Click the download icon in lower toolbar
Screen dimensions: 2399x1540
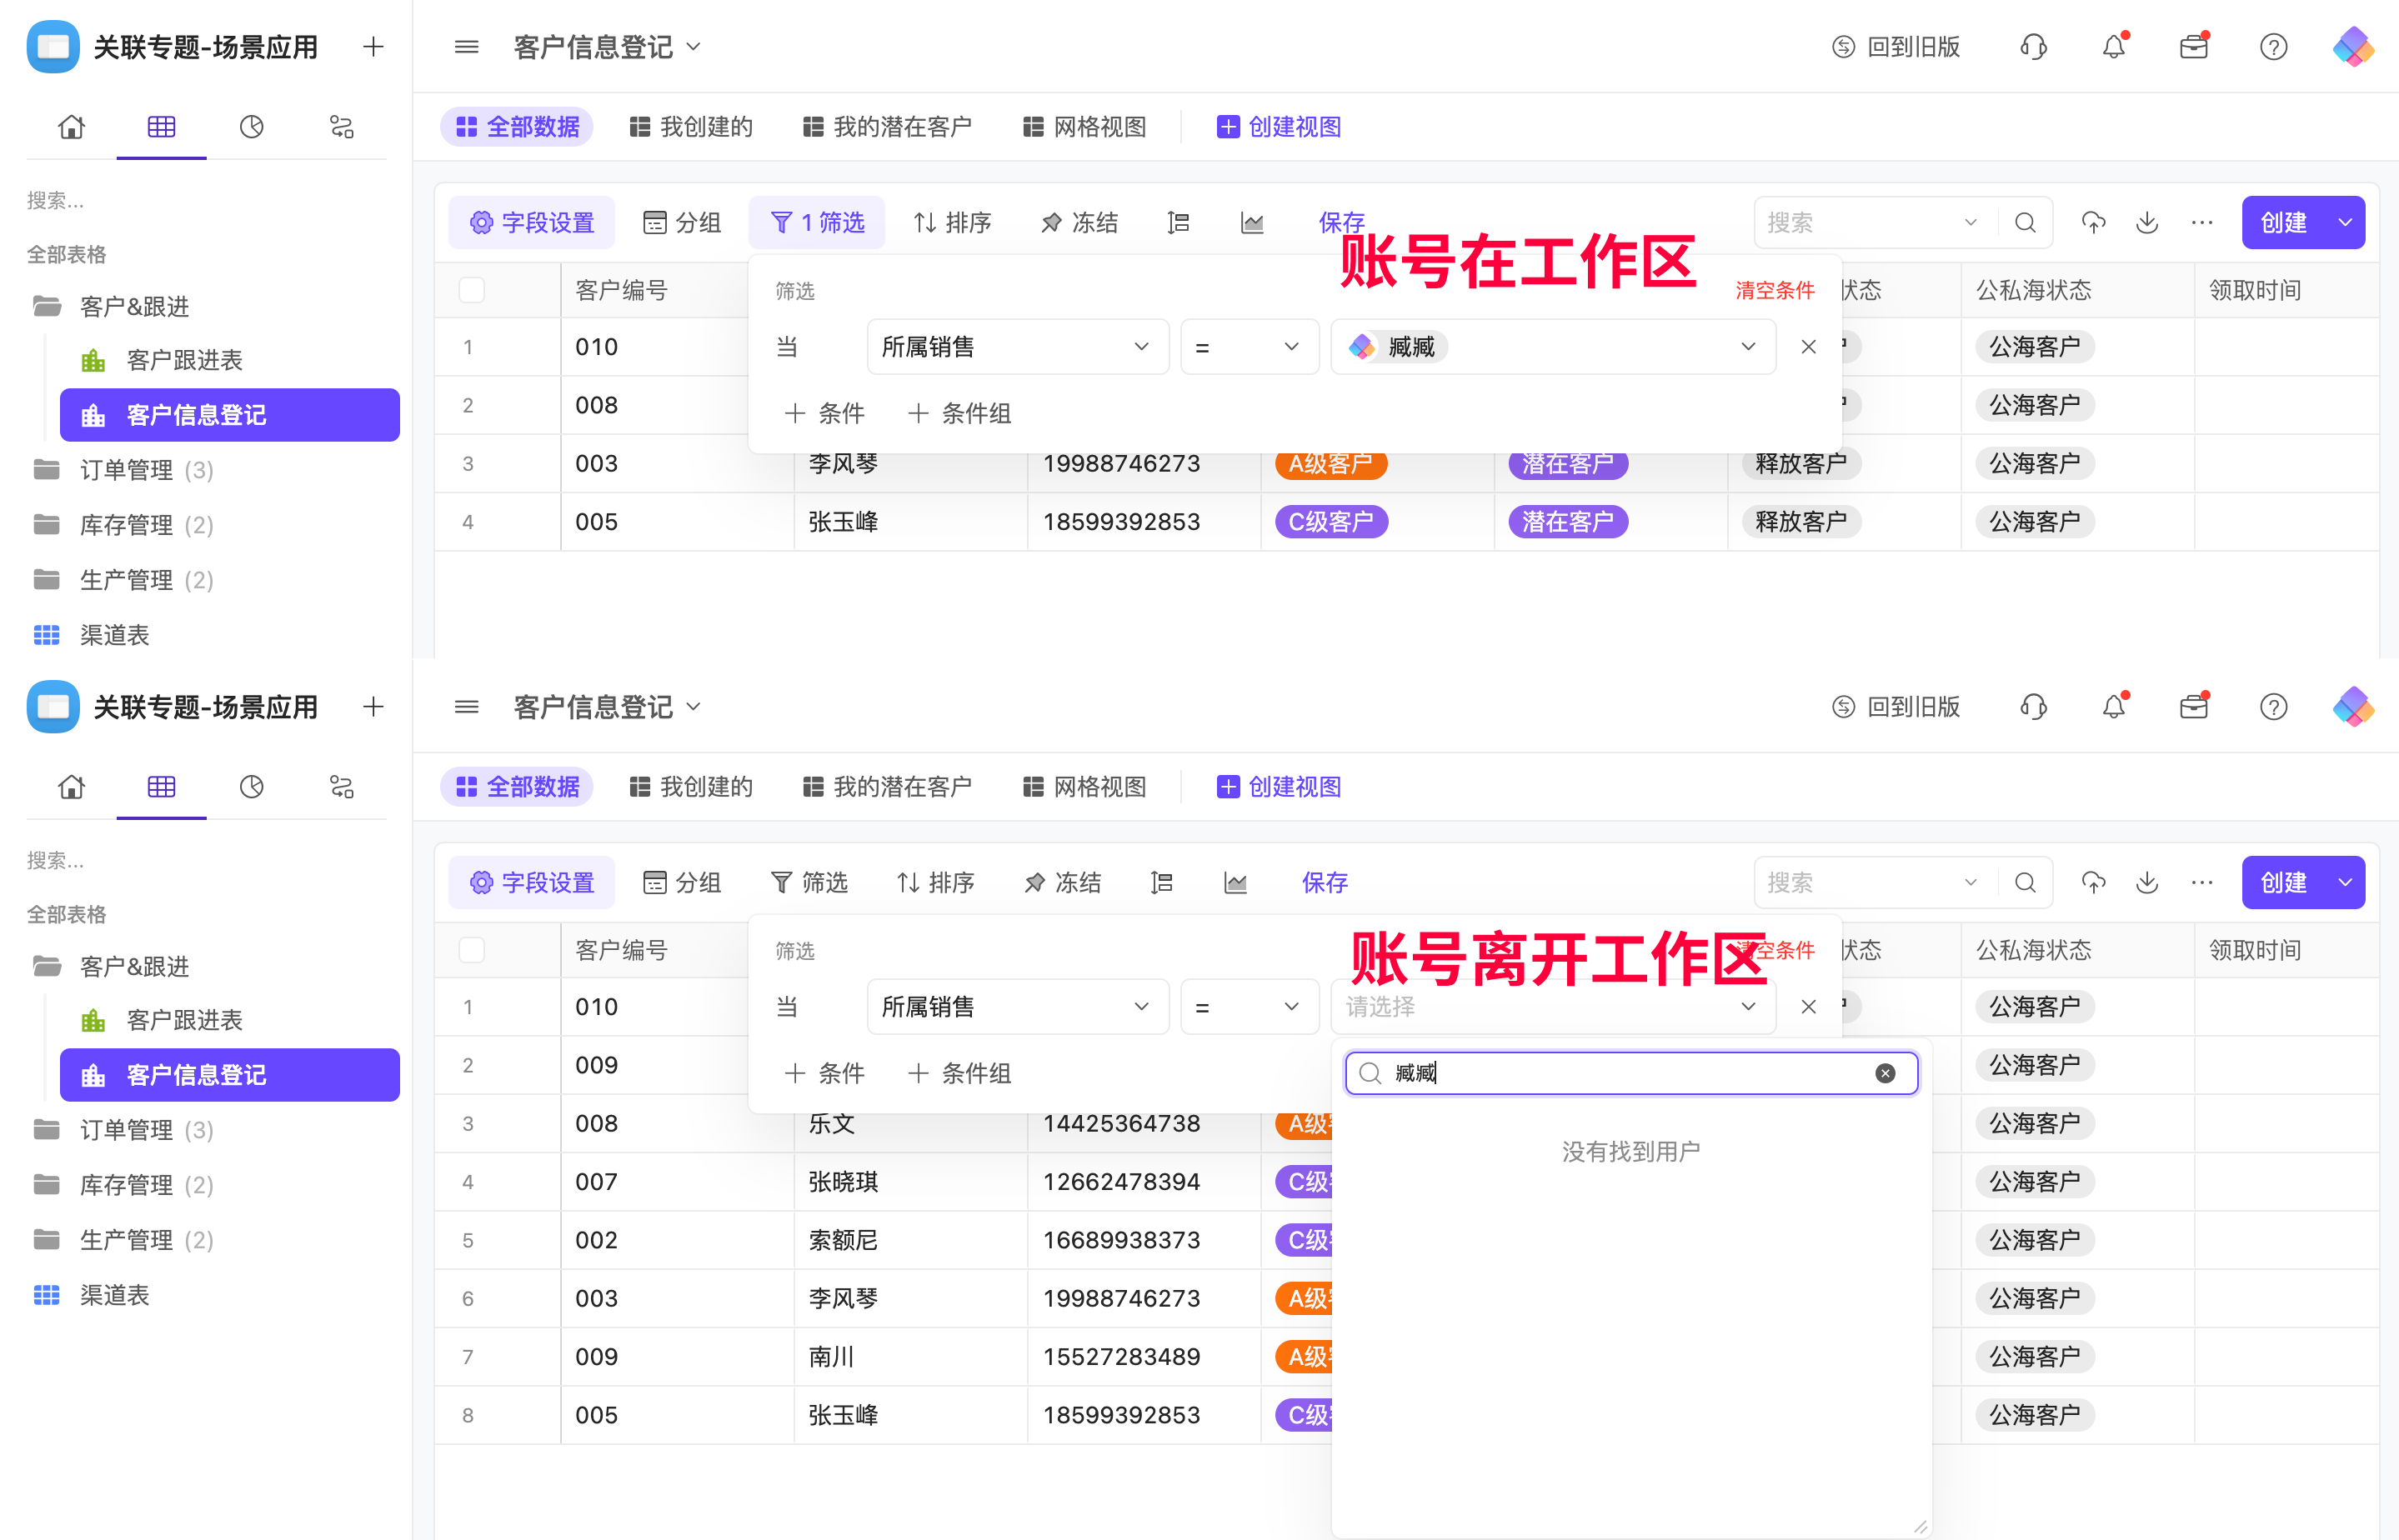click(x=2147, y=882)
